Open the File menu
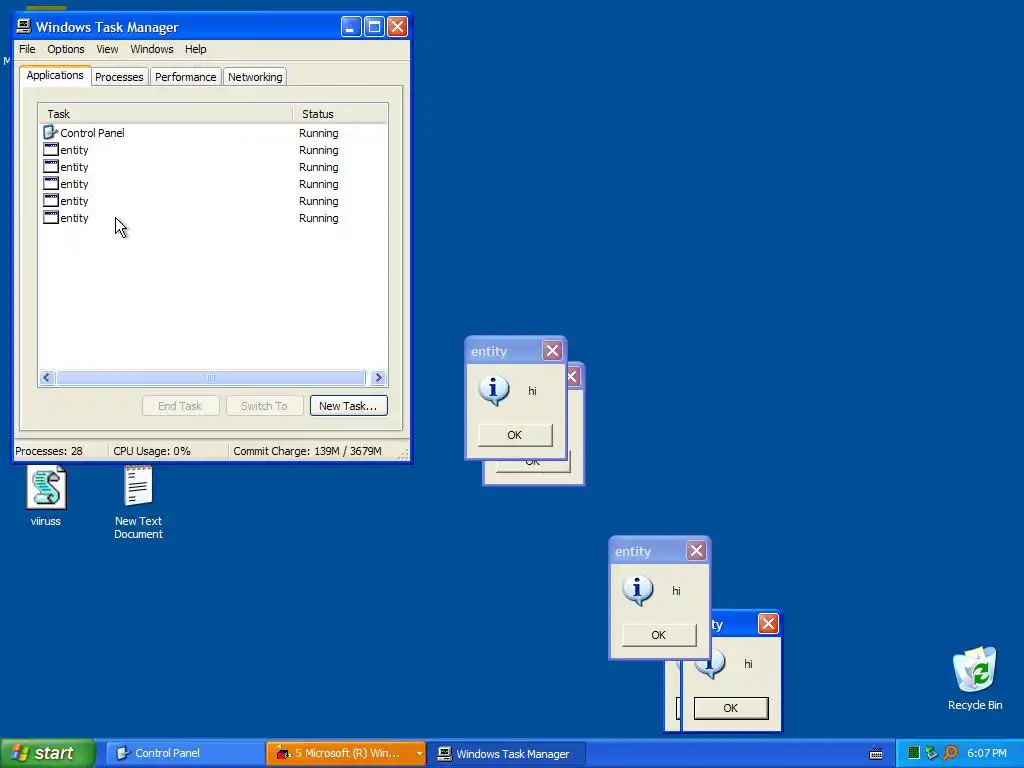Viewport: 1024px width, 768px height. click(x=27, y=49)
